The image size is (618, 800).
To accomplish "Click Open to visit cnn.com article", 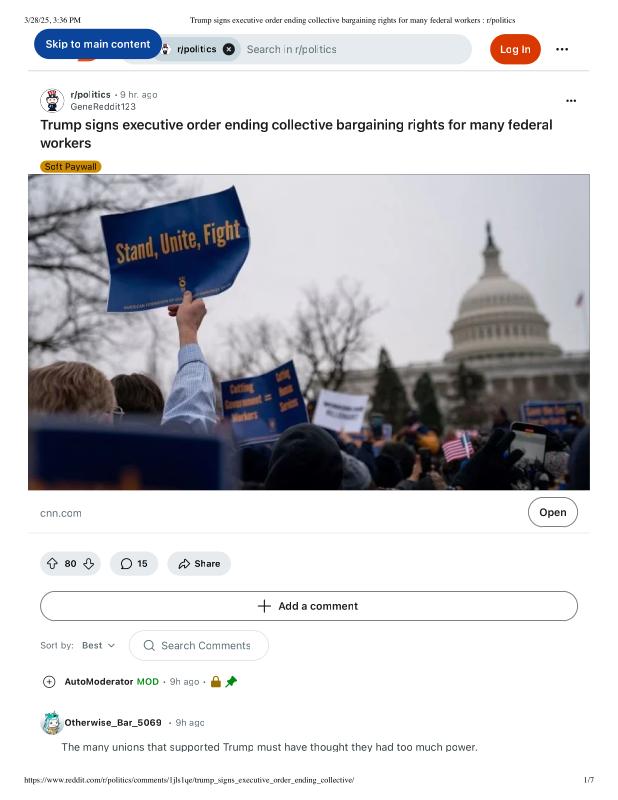I will point(552,512).
